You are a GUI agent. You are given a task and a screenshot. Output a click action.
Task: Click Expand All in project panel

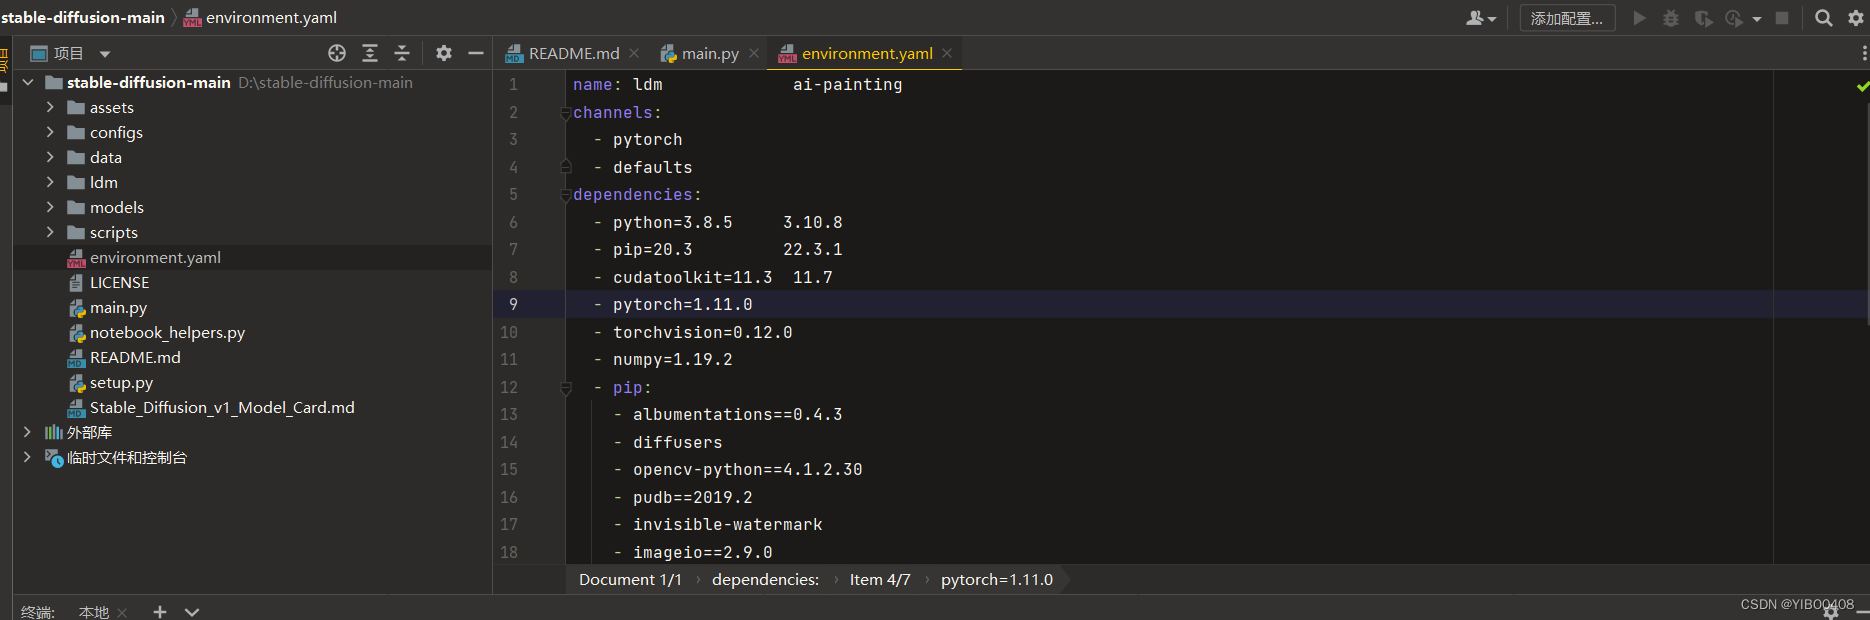370,53
